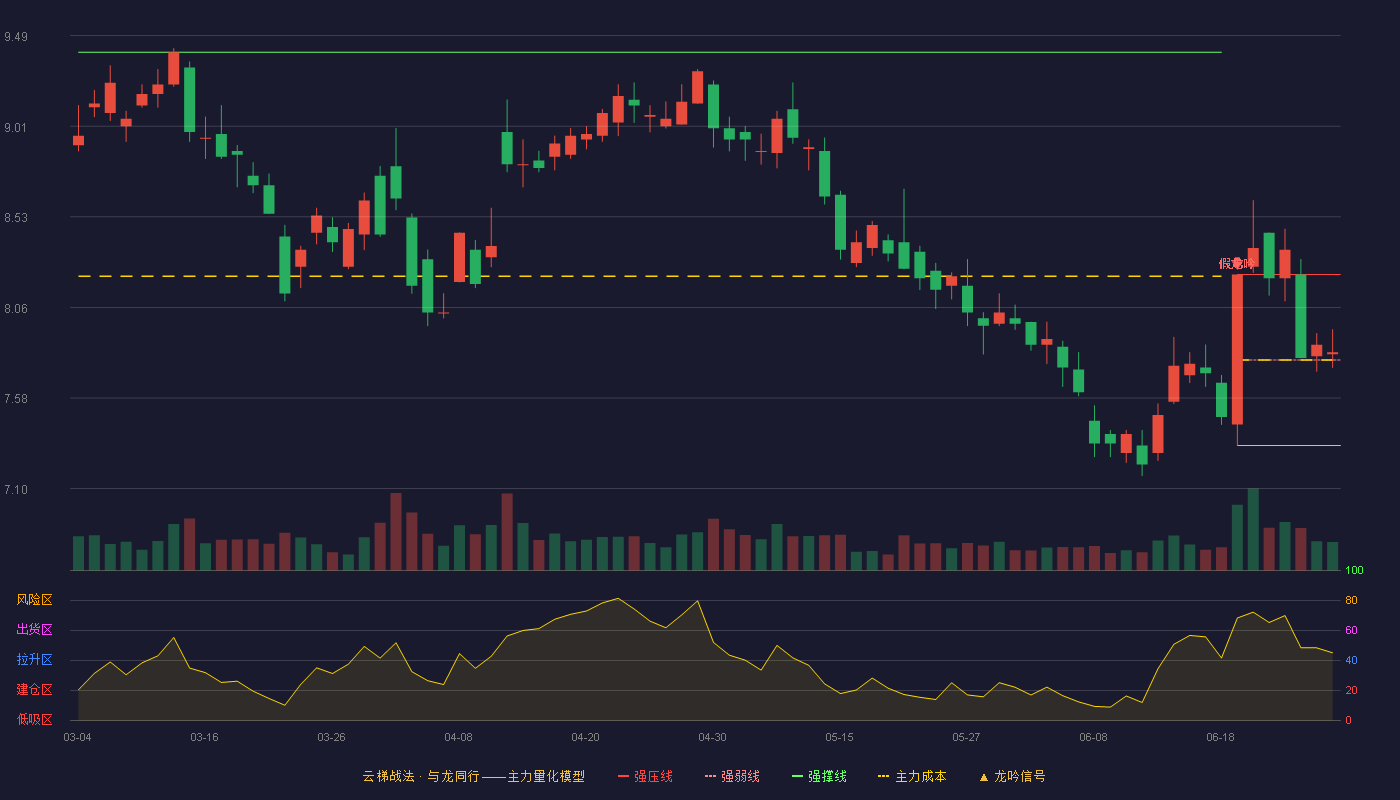
Task: Click the red 0 indicator scale value
Action: 1348,720
